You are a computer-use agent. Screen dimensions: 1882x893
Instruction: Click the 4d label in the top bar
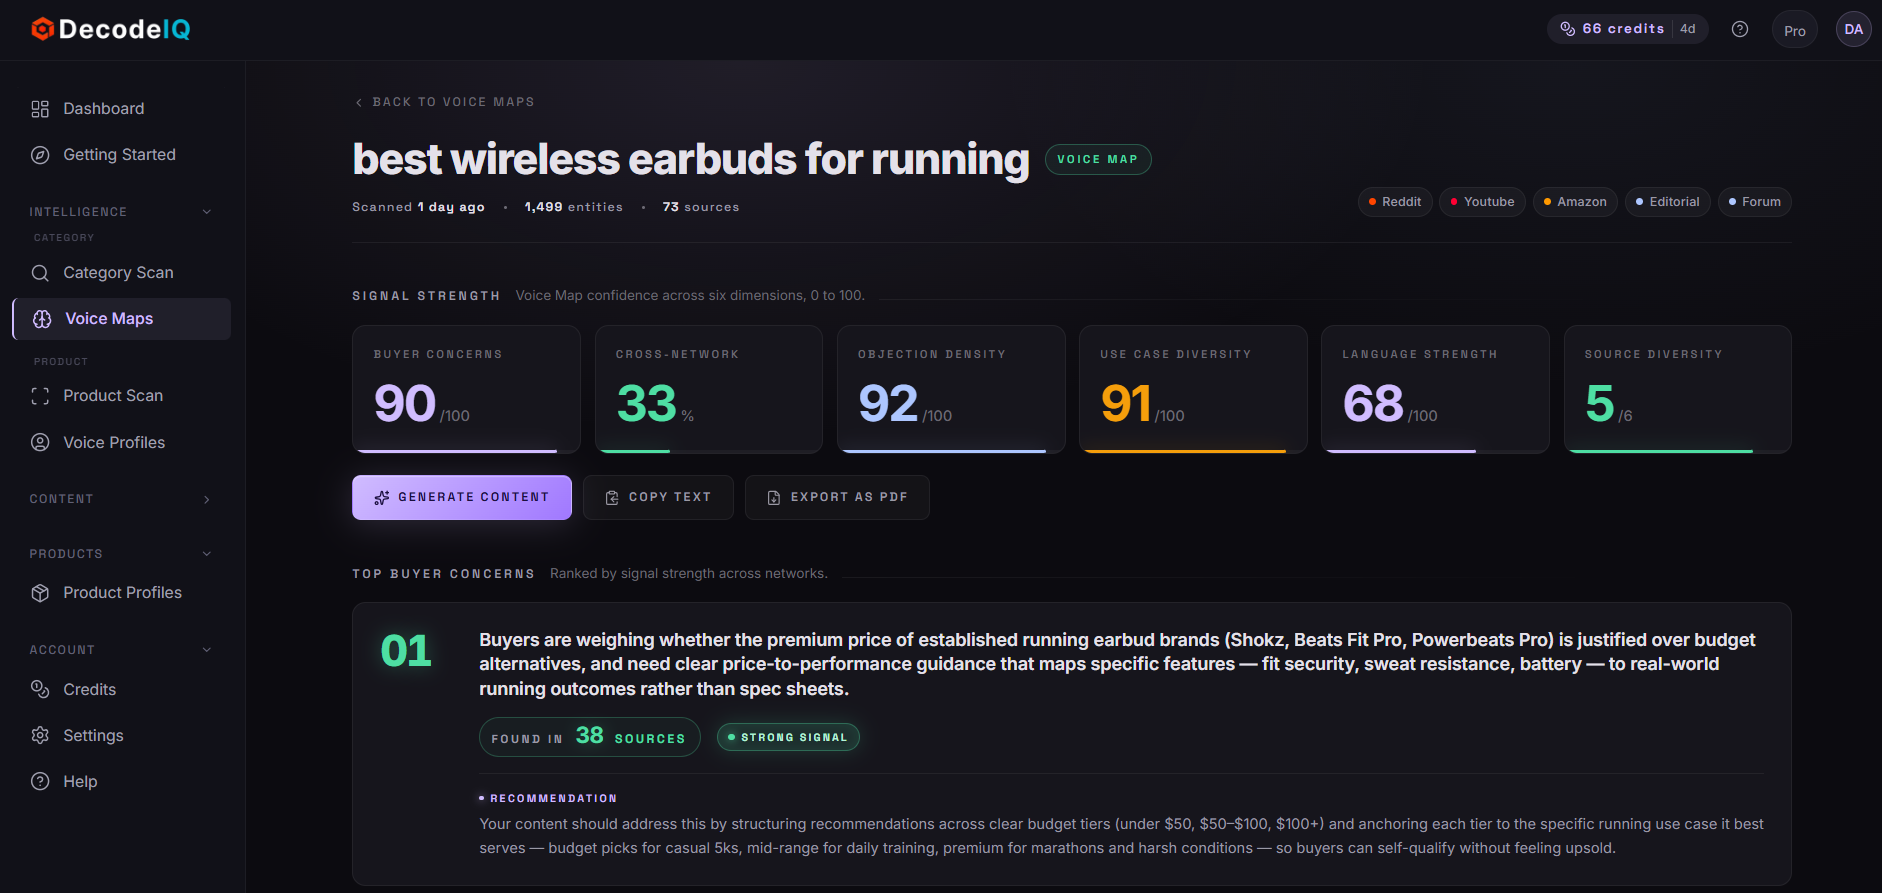coord(1688,29)
